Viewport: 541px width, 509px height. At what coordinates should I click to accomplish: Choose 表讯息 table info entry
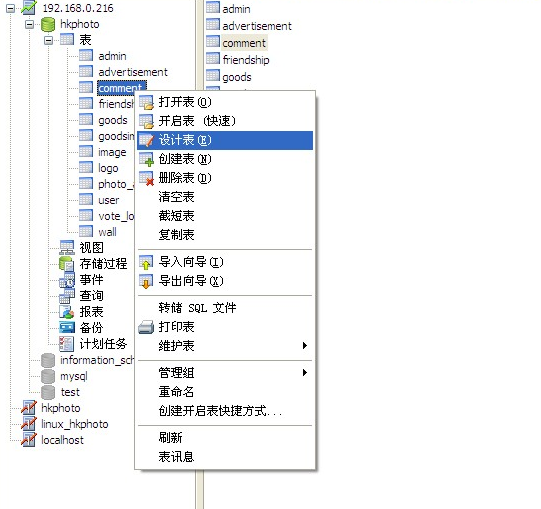point(225,457)
